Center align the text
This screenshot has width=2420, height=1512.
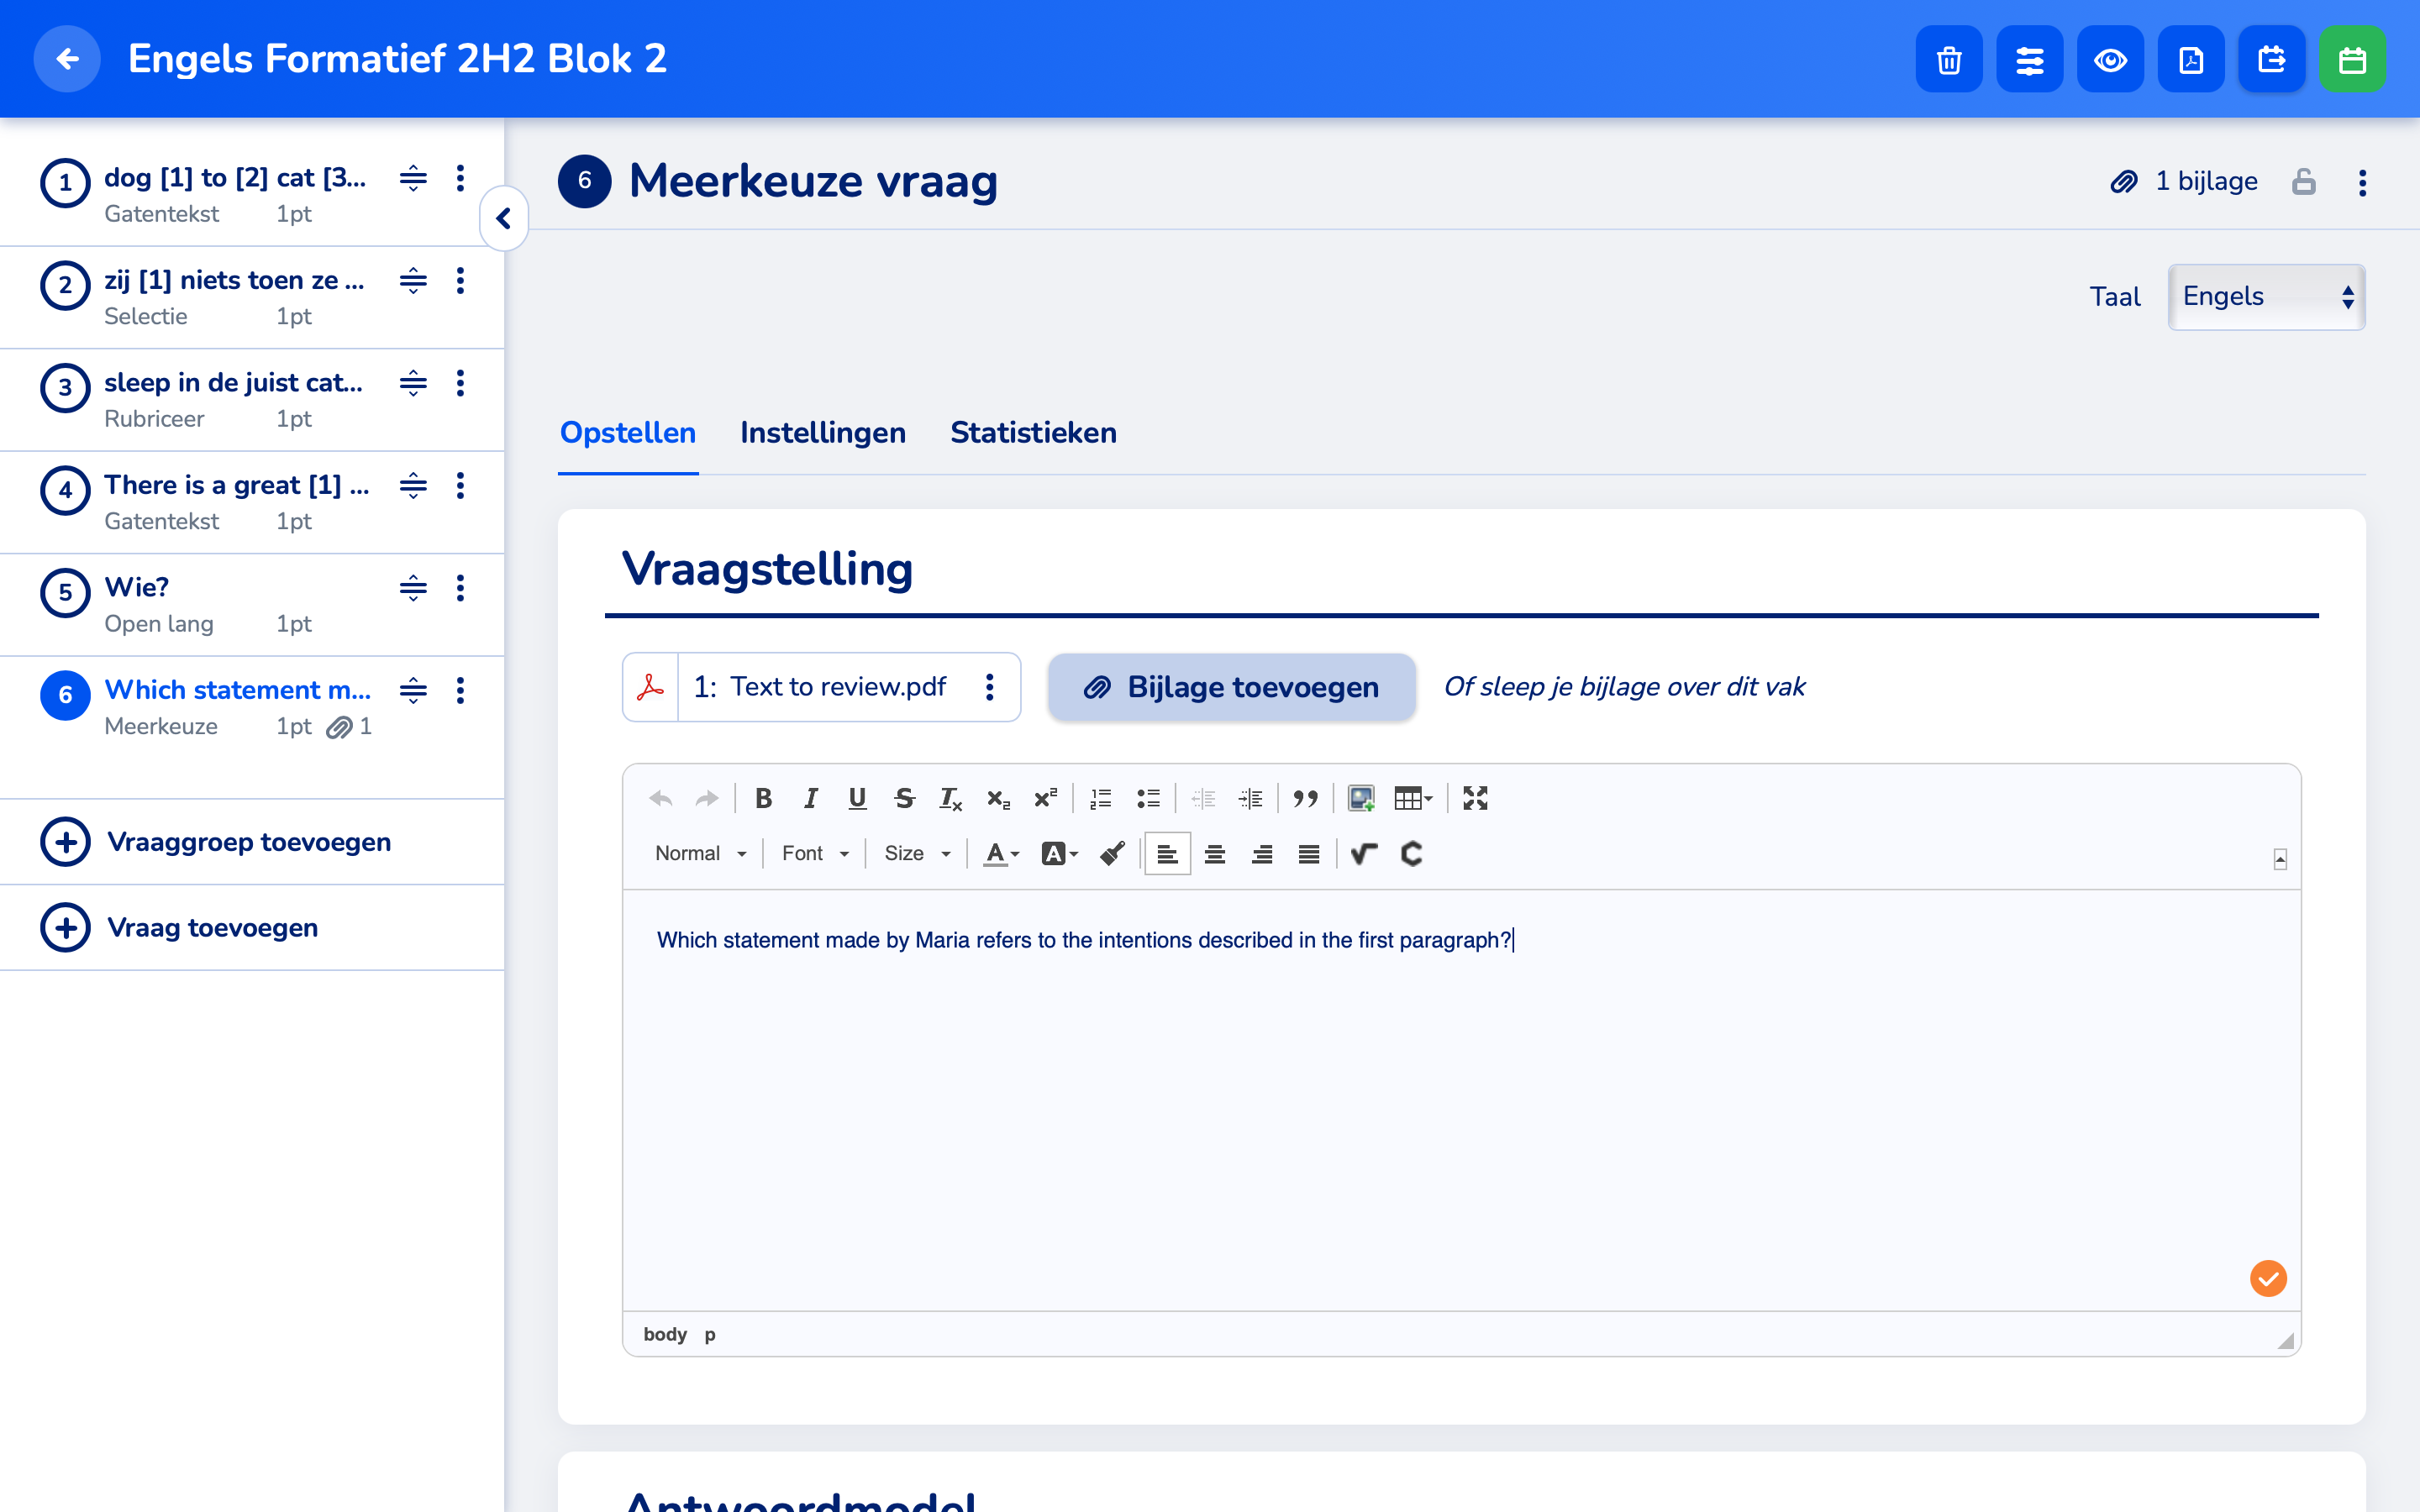[1215, 853]
